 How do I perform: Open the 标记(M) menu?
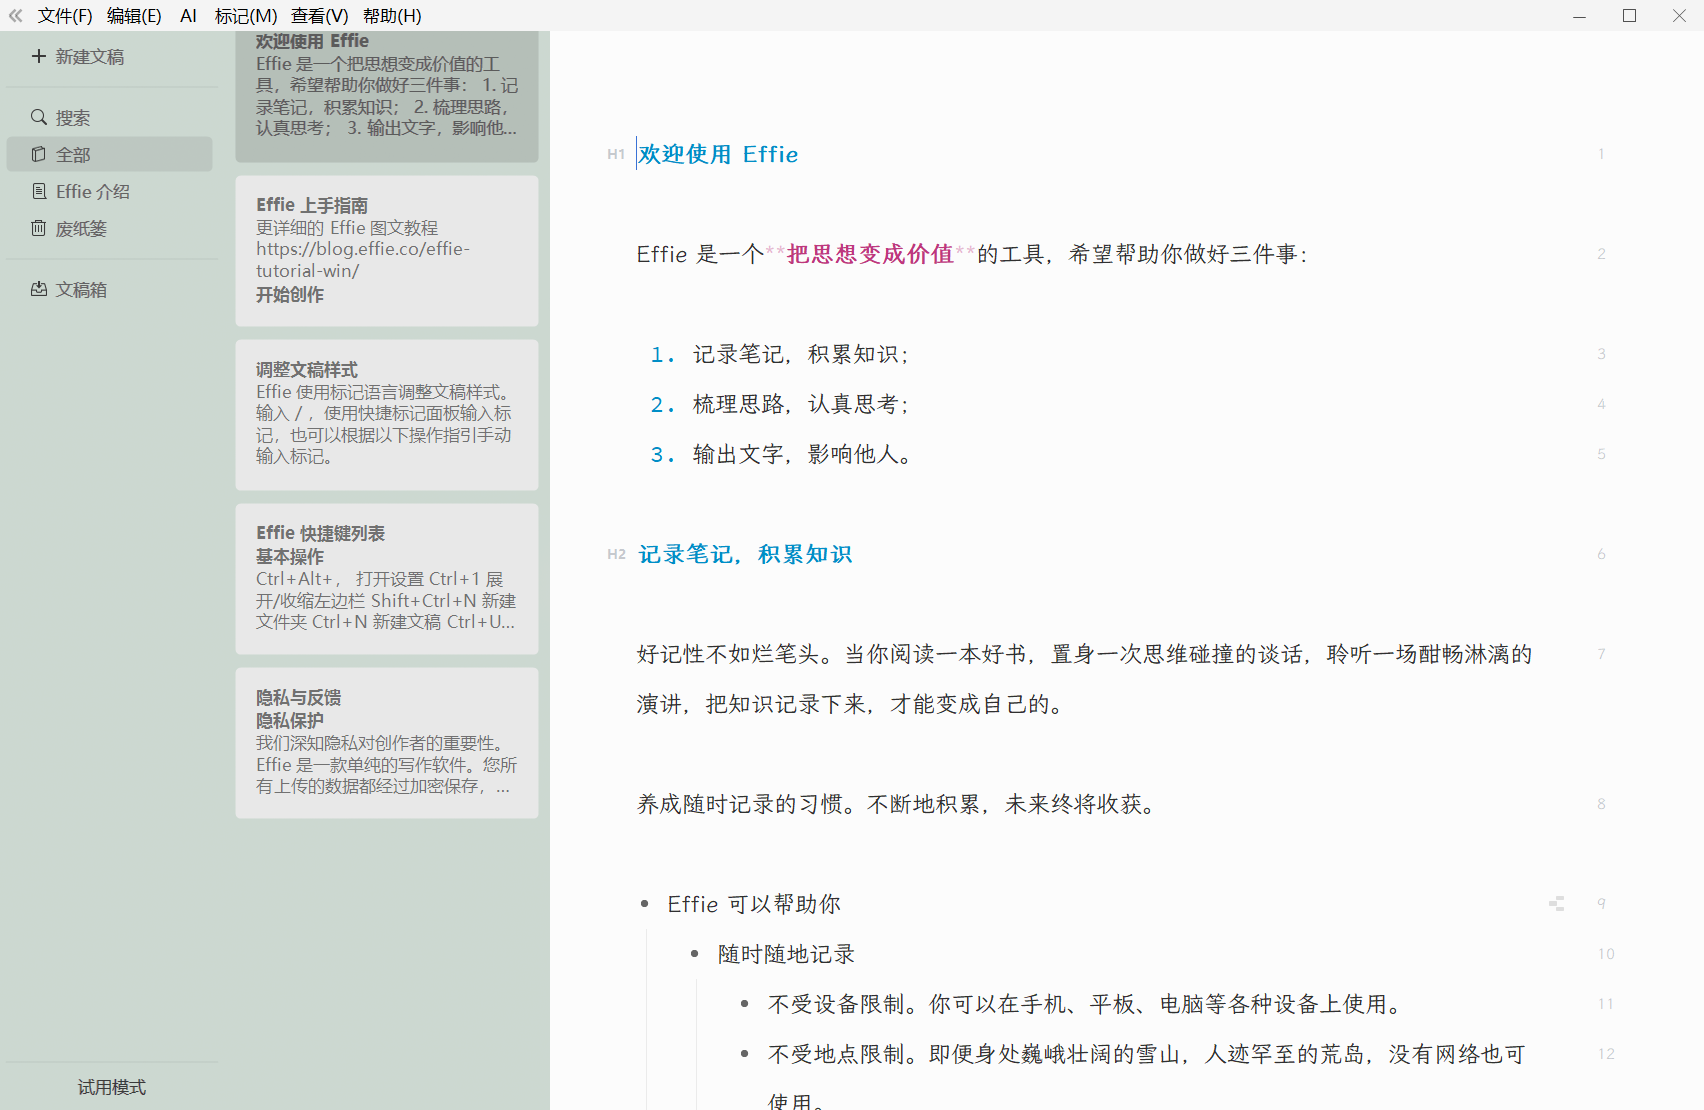click(246, 16)
